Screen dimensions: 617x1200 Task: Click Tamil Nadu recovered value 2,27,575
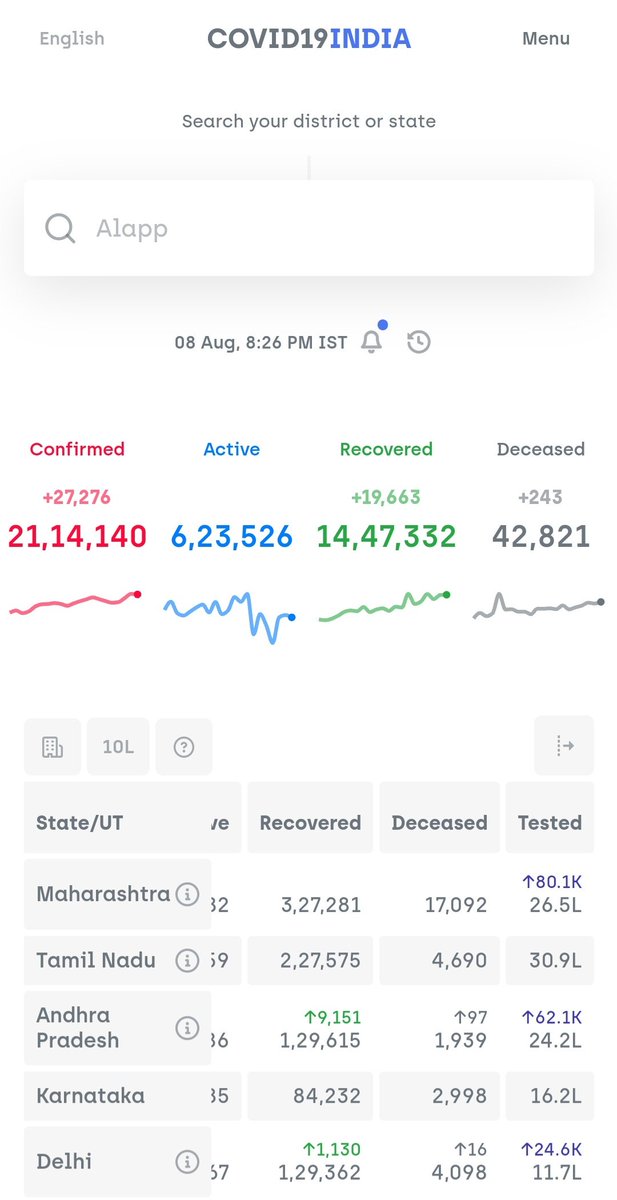(x=321, y=961)
